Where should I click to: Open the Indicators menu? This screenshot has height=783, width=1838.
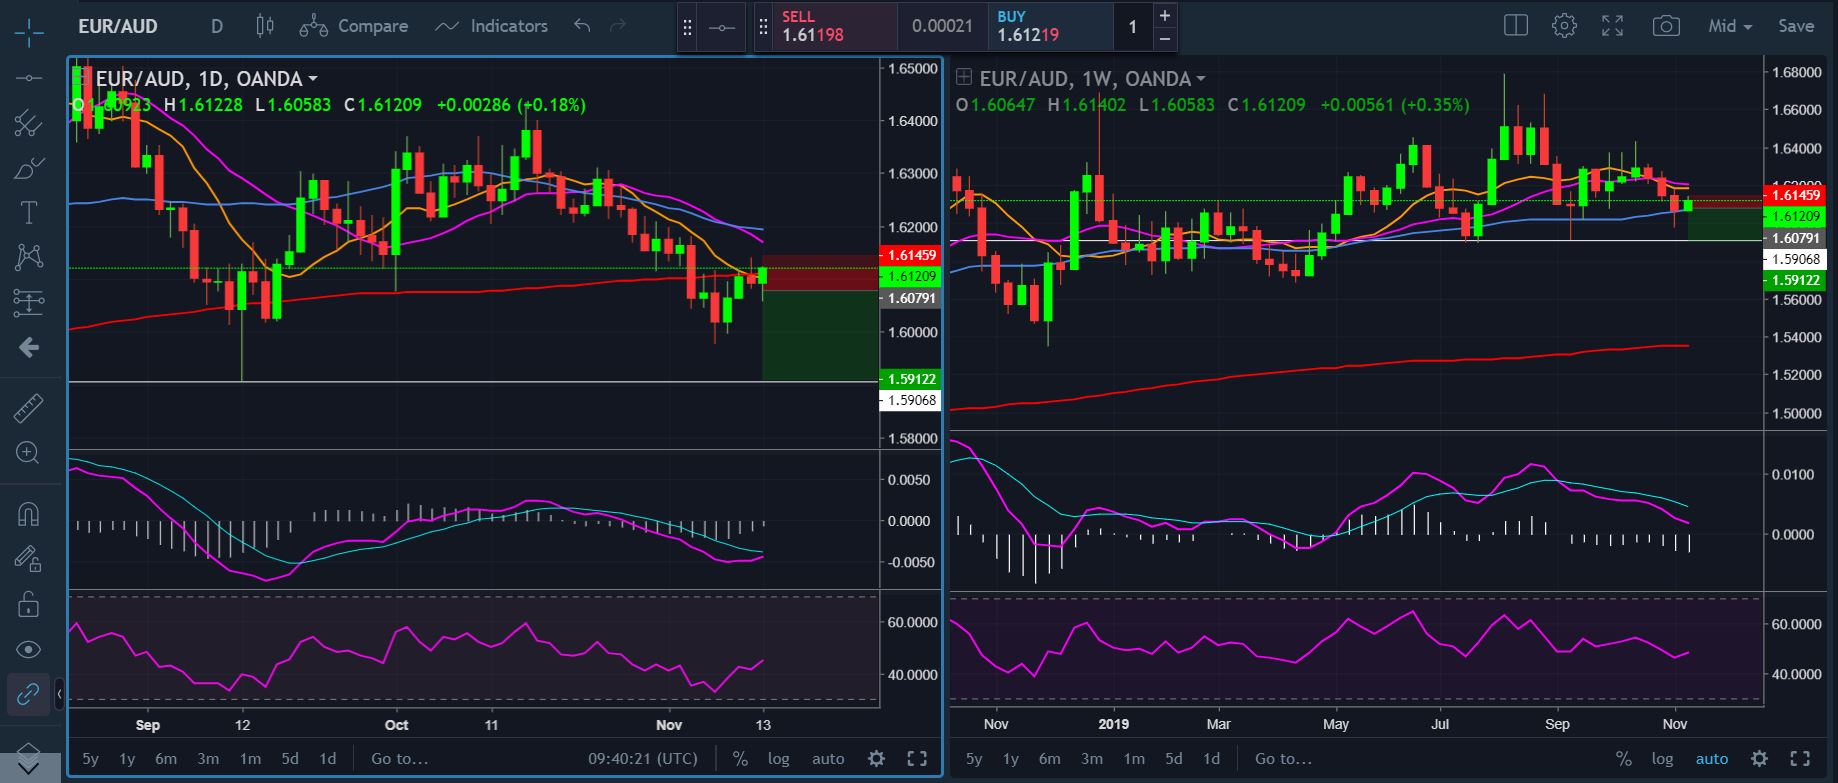click(492, 26)
